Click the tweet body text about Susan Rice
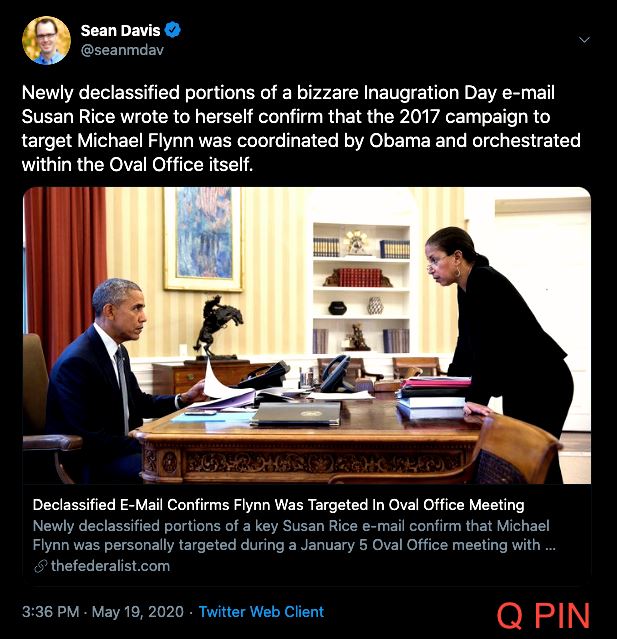The width and height of the screenshot is (617, 639). 301,128
